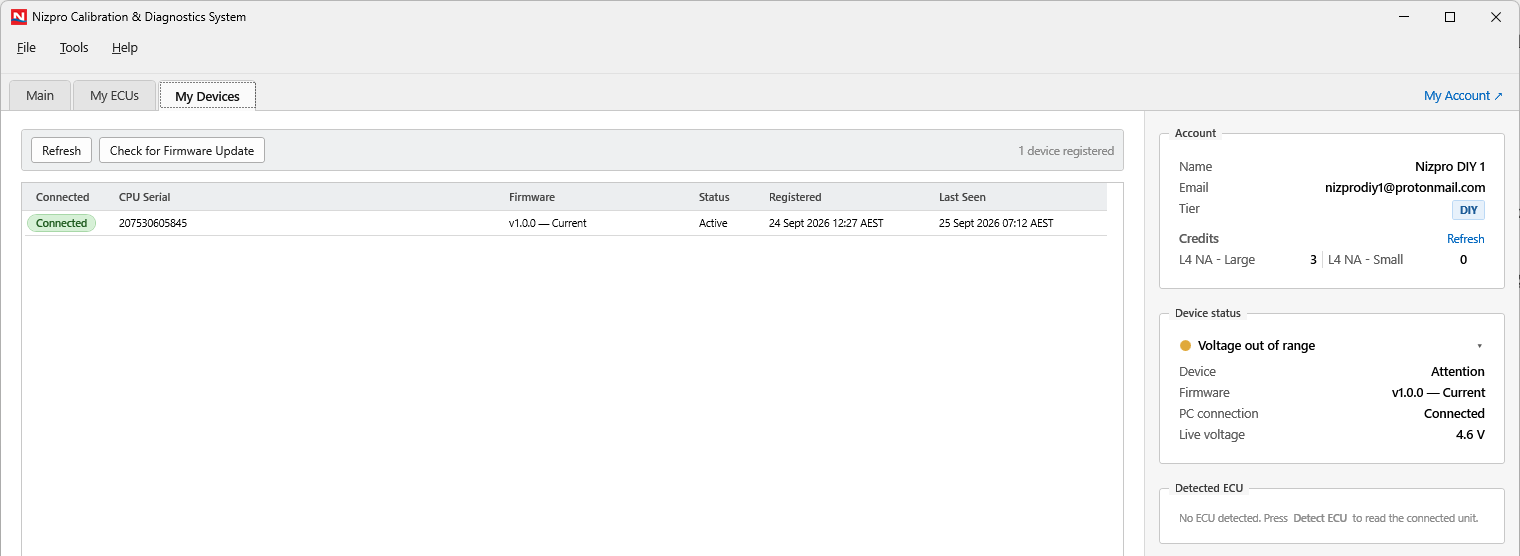Screen dimensions: 1520x556
Task: Open the Tools menu
Action: point(74,48)
